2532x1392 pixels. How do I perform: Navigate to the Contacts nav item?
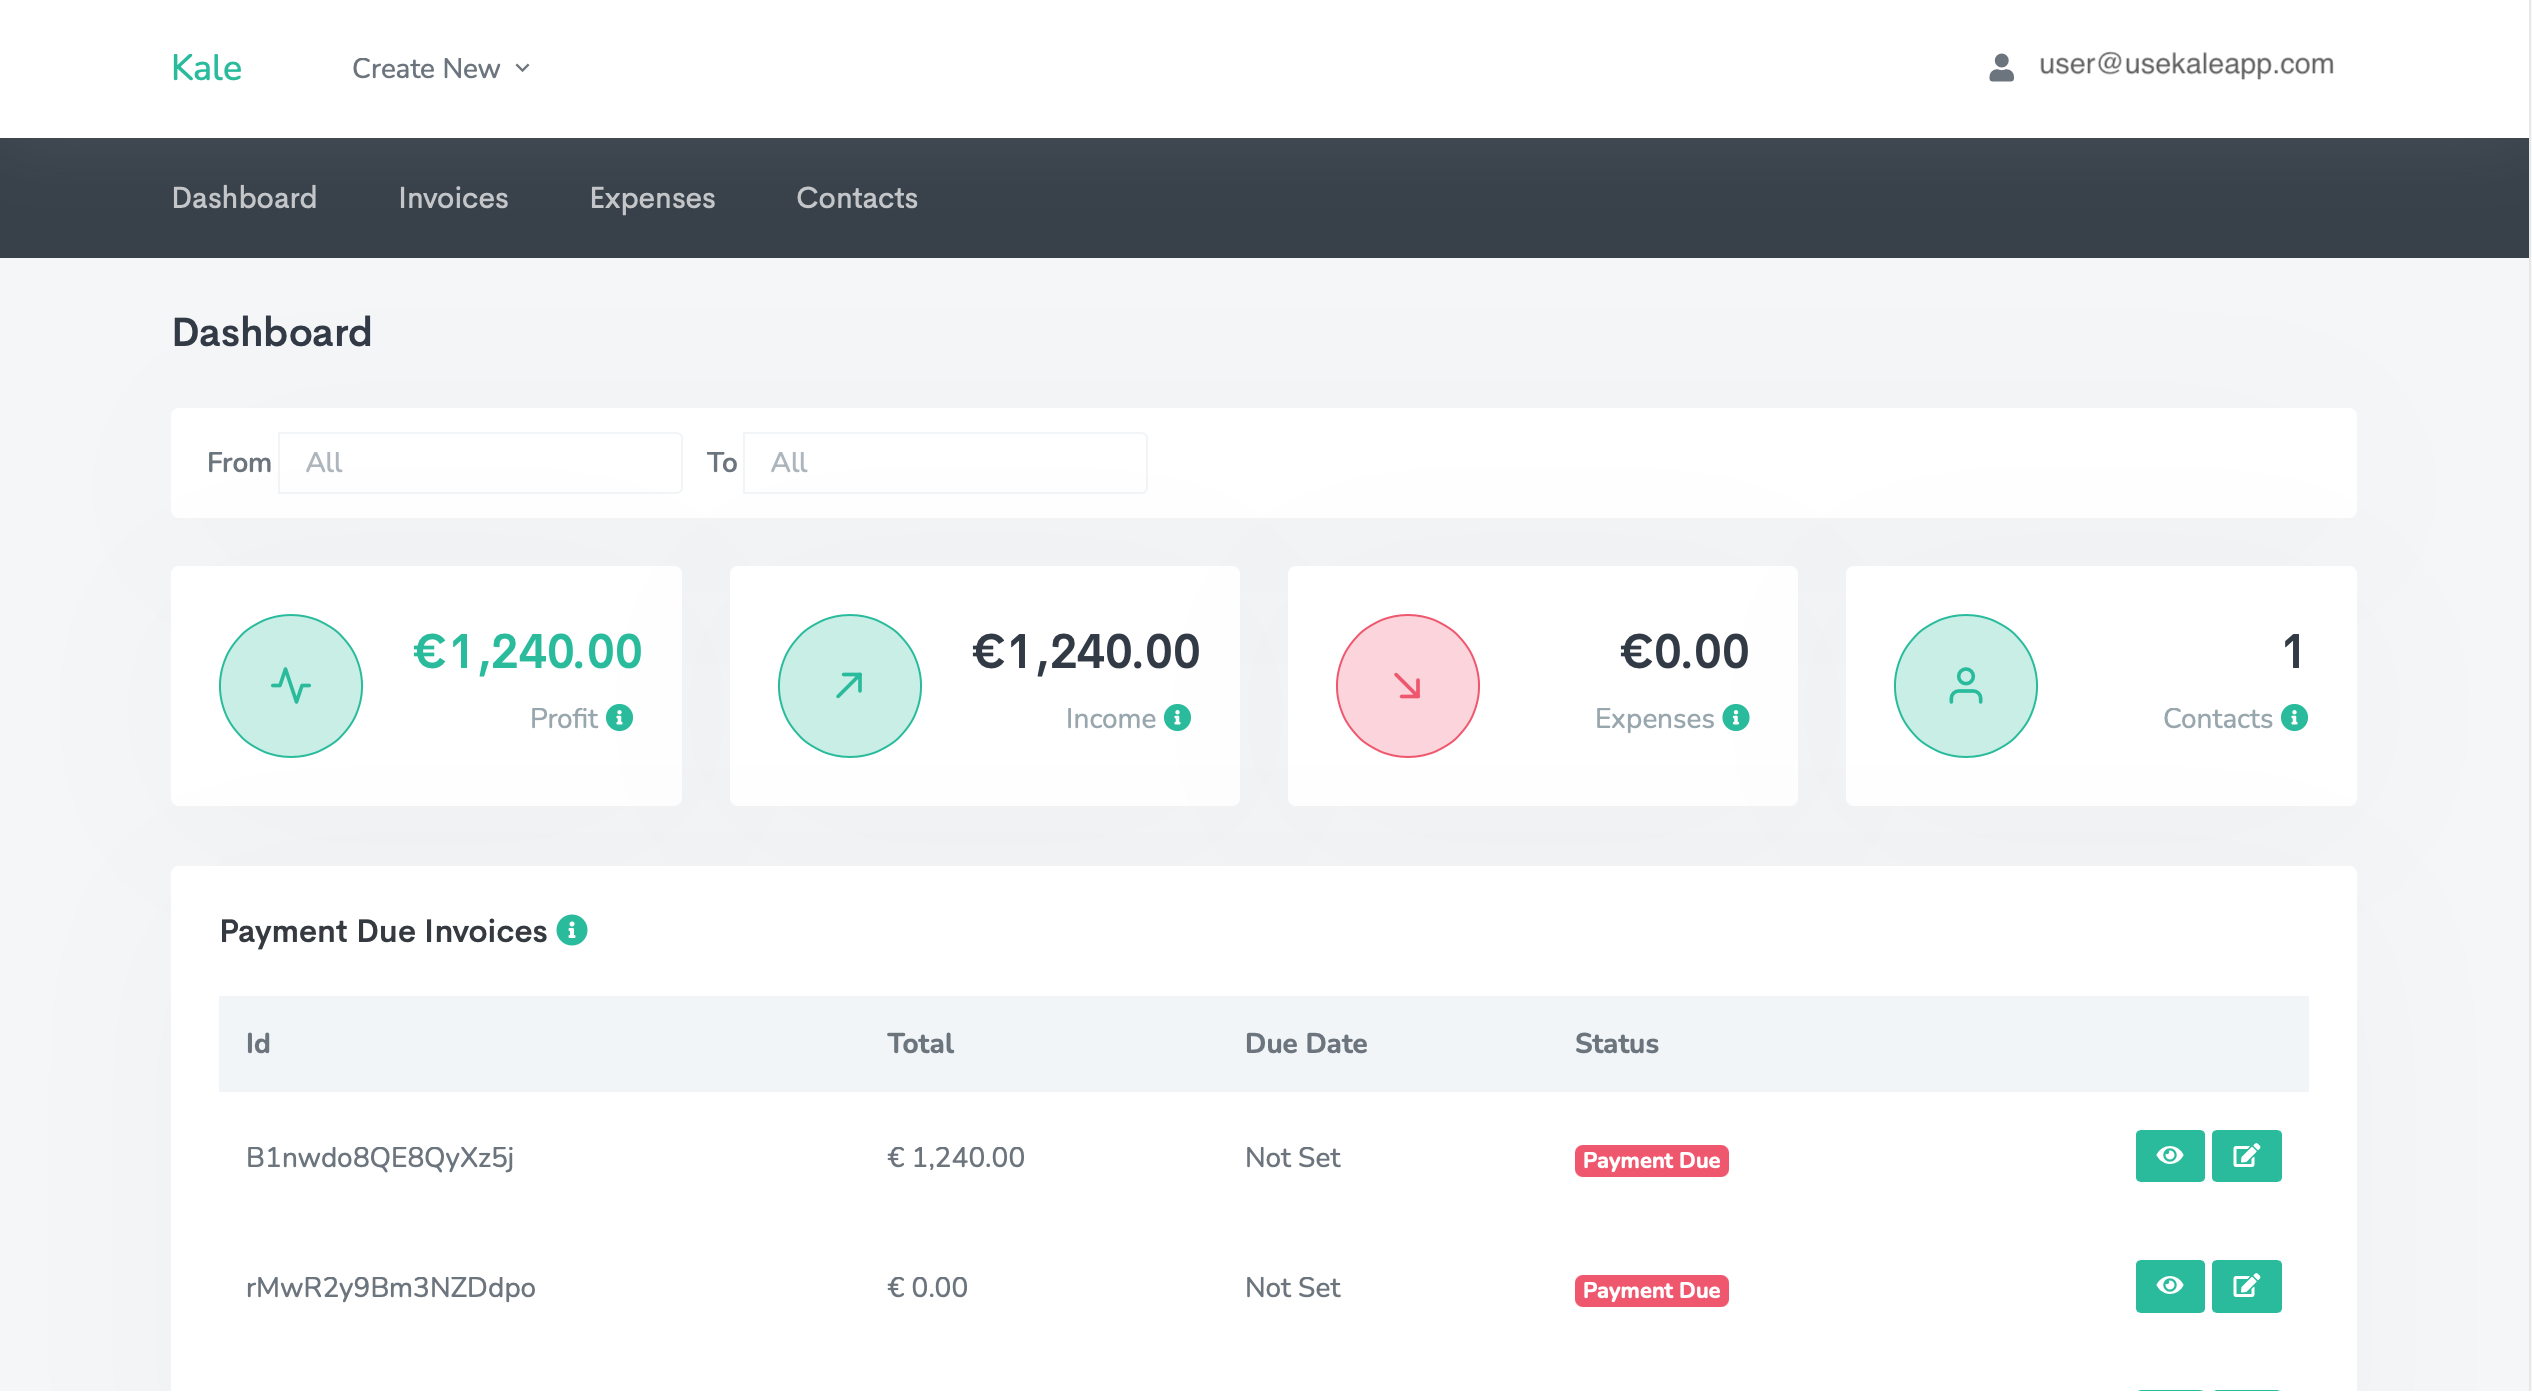pos(857,198)
